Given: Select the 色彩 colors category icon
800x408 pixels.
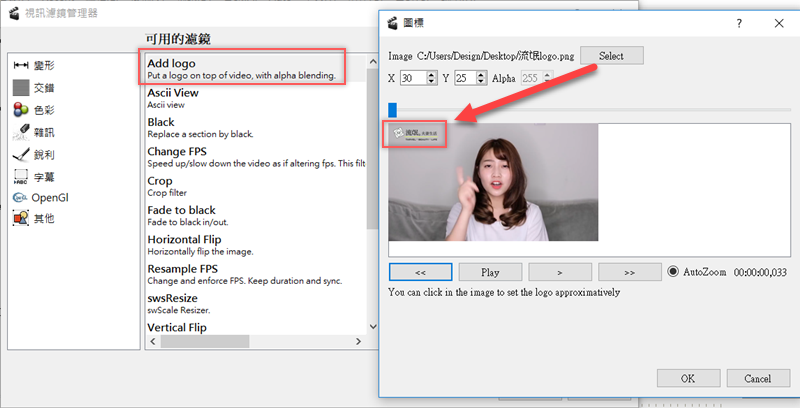Looking at the screenshot, I should click(x=21, y=110).
